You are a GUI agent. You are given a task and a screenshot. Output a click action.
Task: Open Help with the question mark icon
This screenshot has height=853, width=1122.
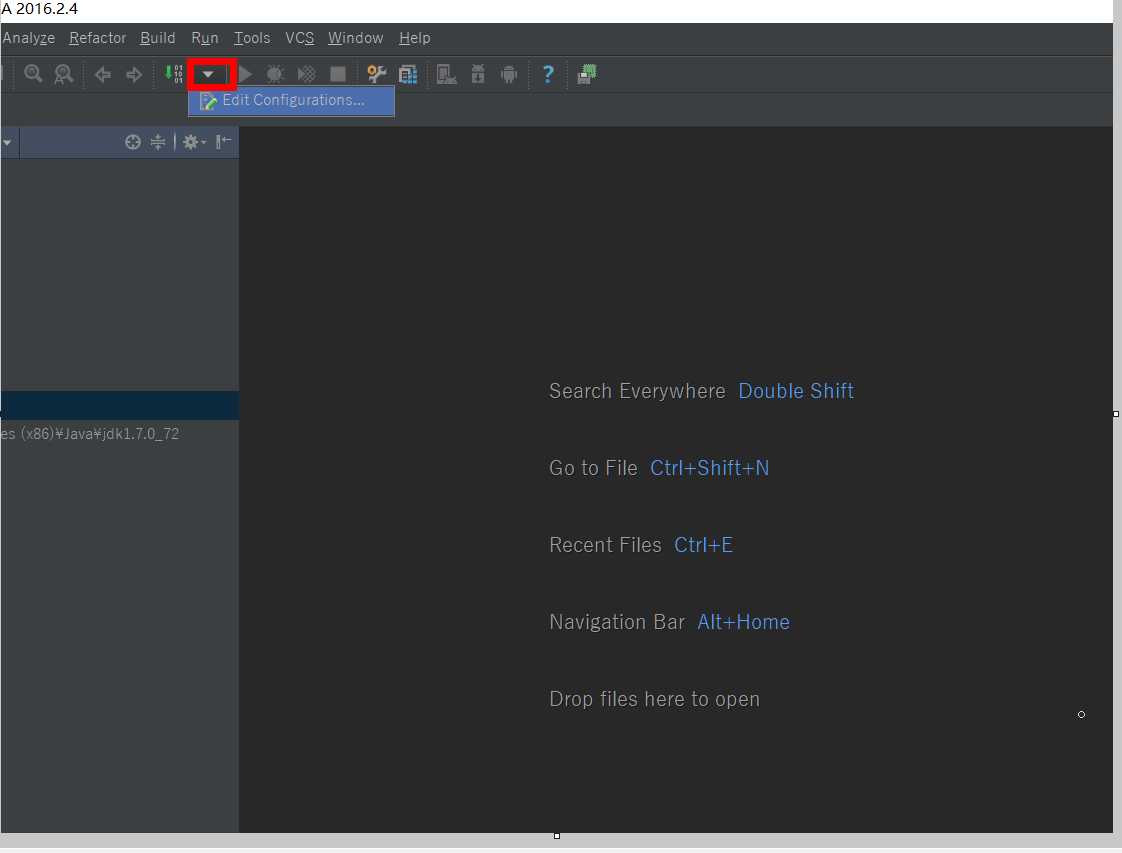point(548,74)
